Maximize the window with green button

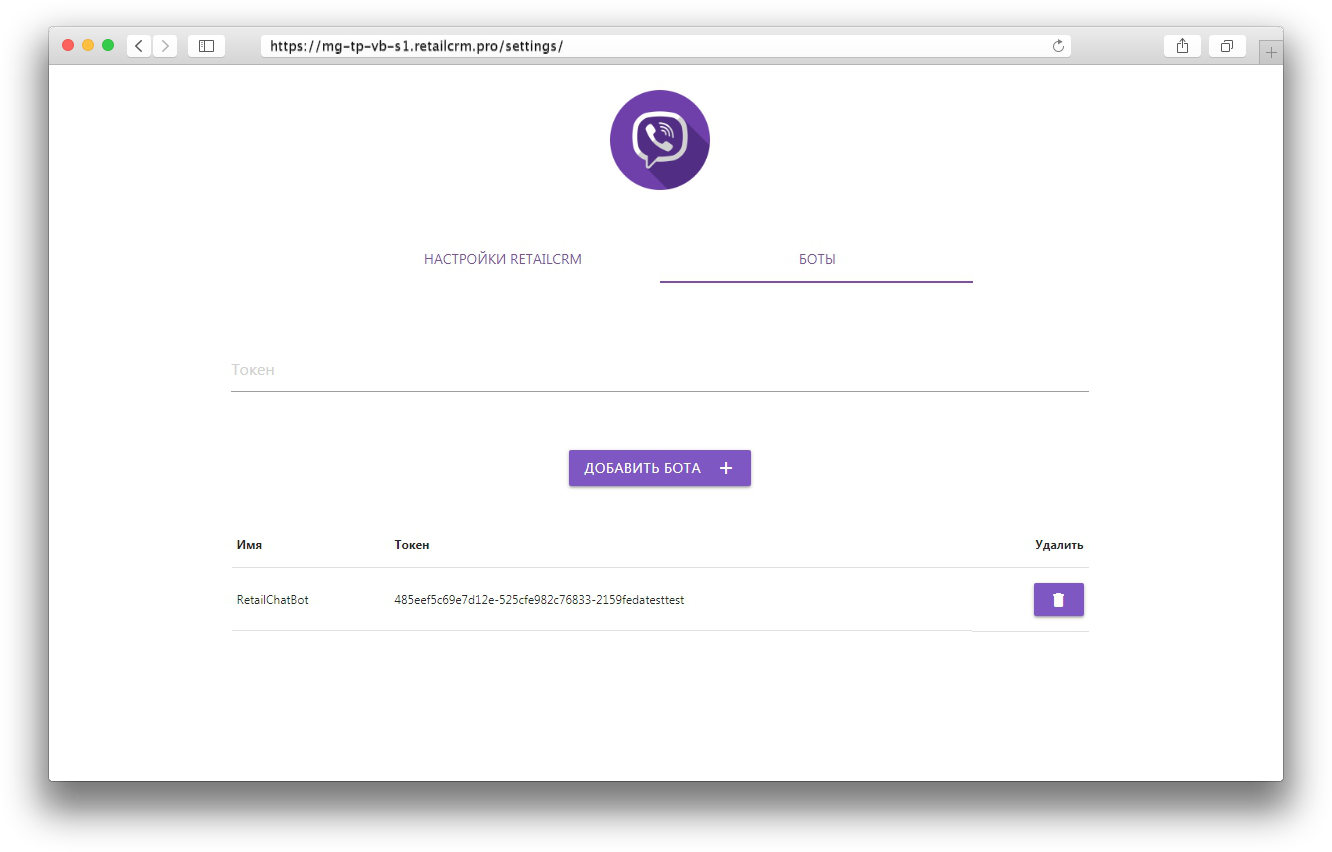108,45
